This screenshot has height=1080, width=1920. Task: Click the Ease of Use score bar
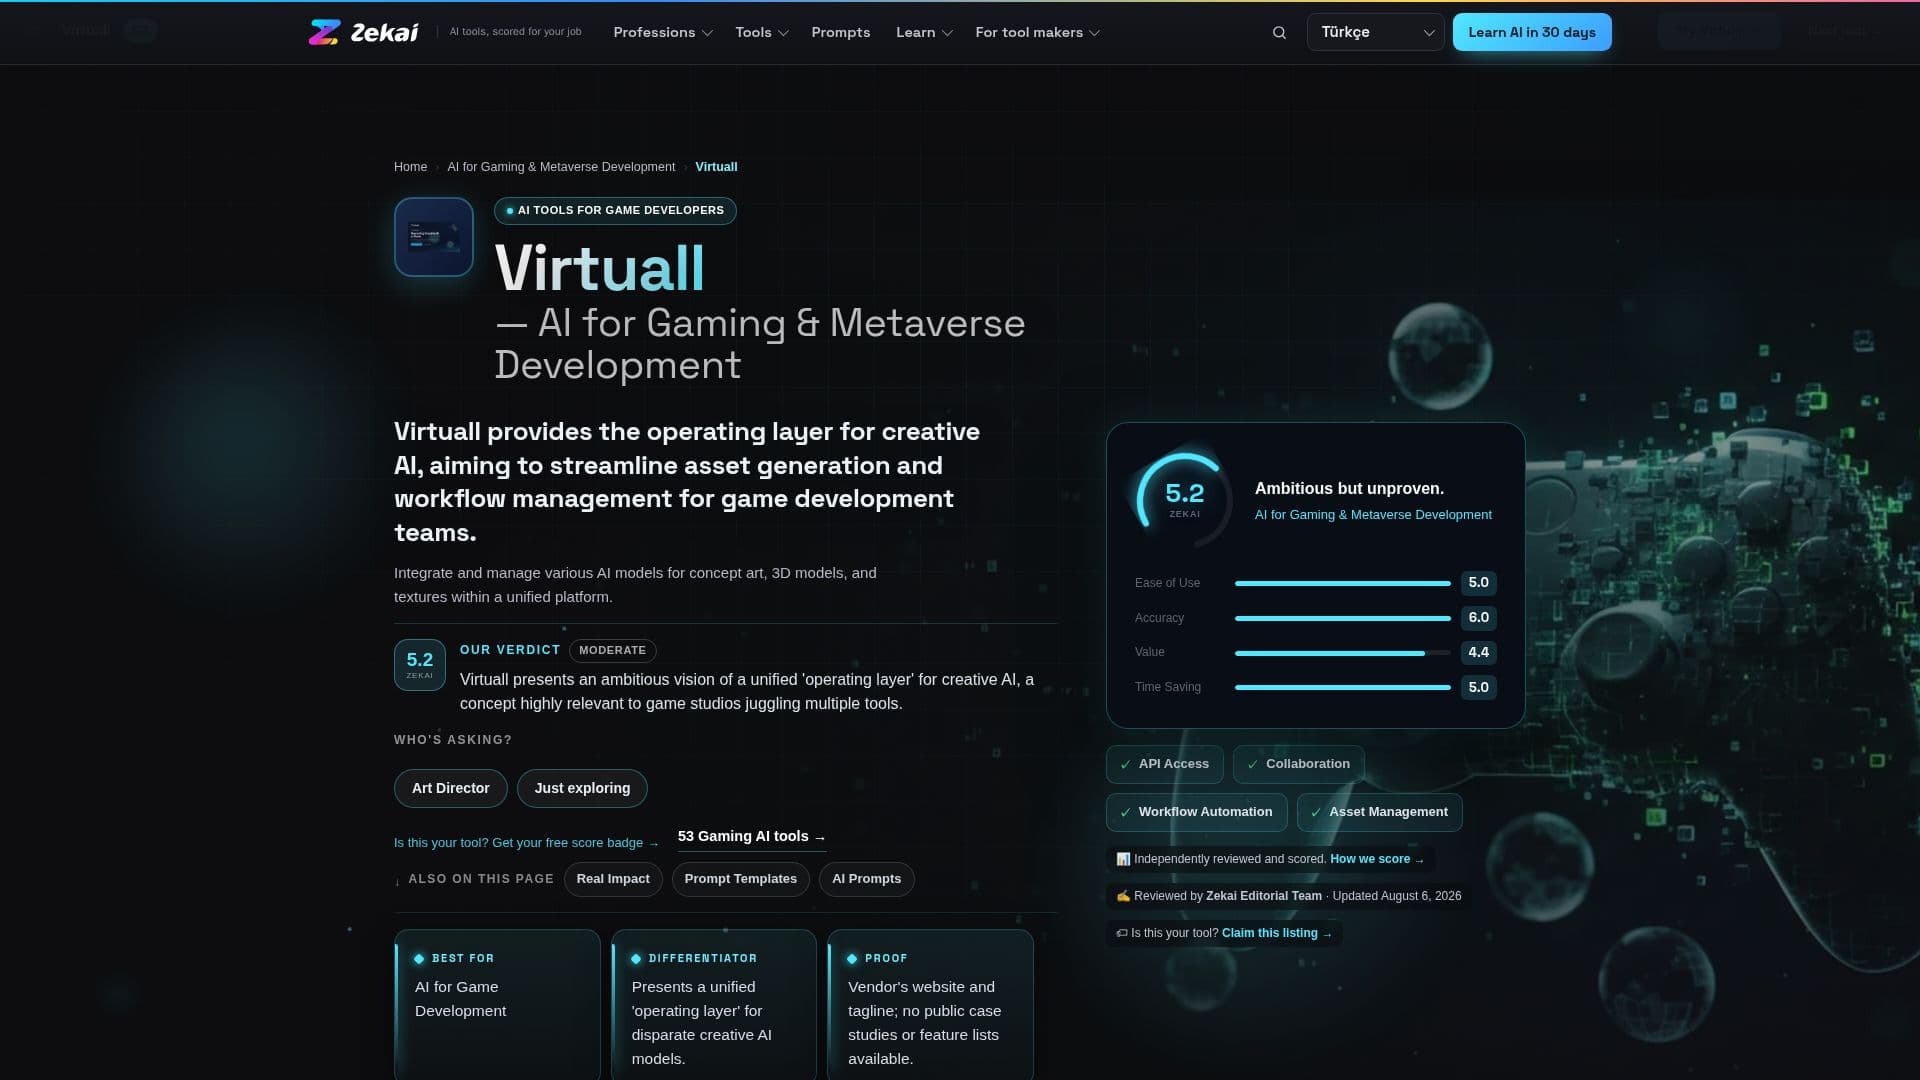[1342, 583]
